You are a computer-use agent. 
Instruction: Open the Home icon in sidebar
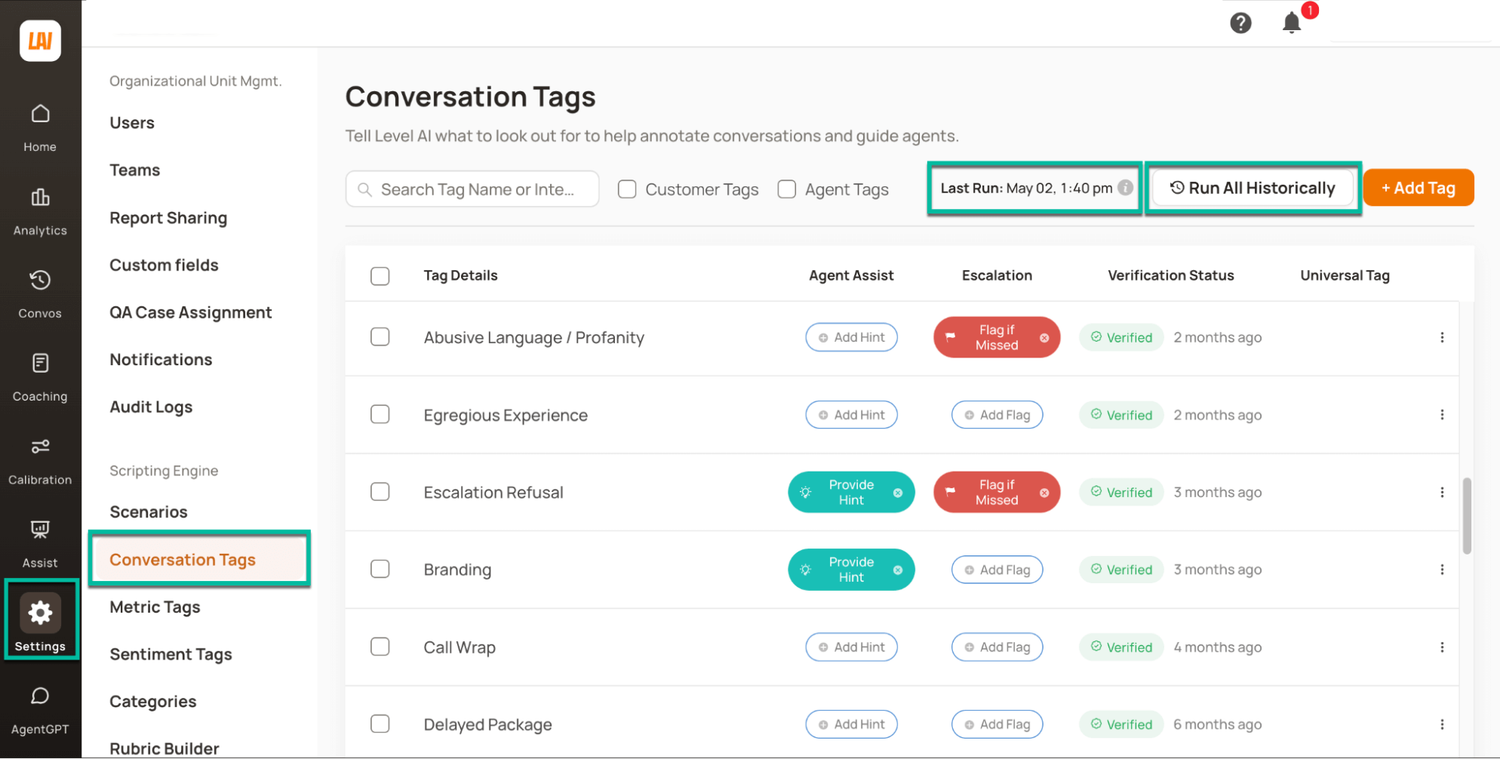coord(40,114)
